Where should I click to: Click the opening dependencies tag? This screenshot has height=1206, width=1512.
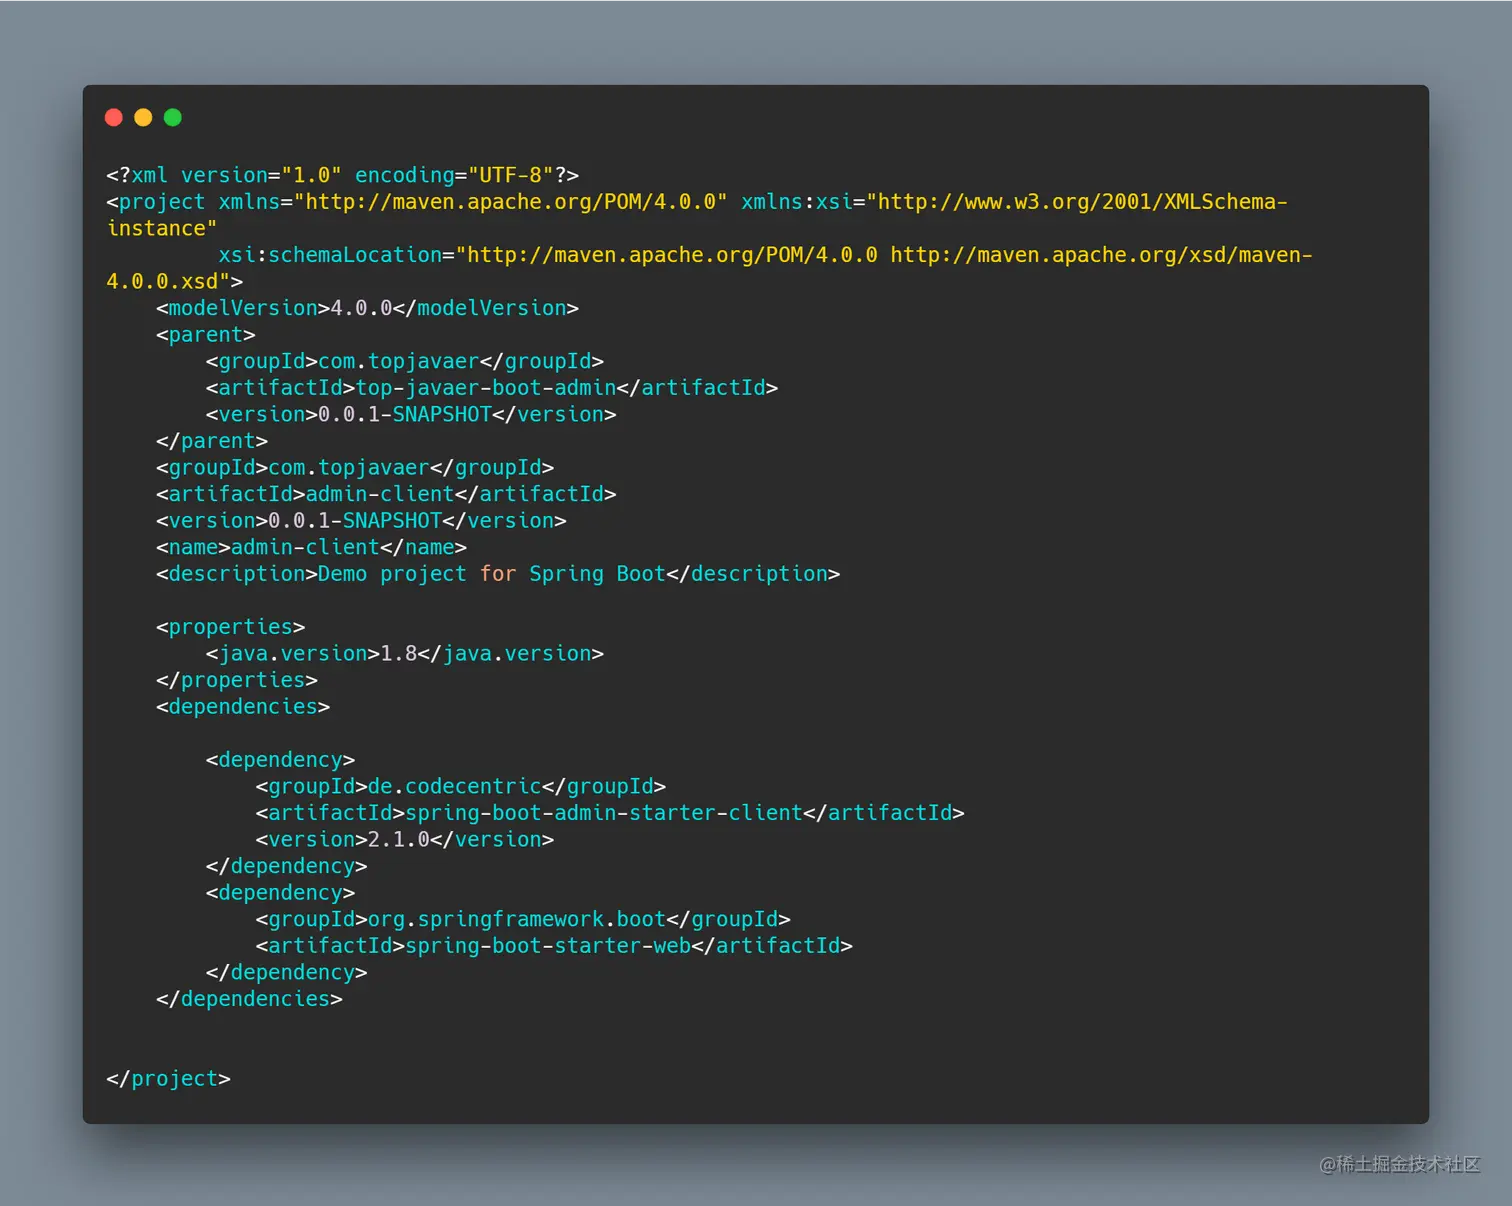tap(242, 707)
